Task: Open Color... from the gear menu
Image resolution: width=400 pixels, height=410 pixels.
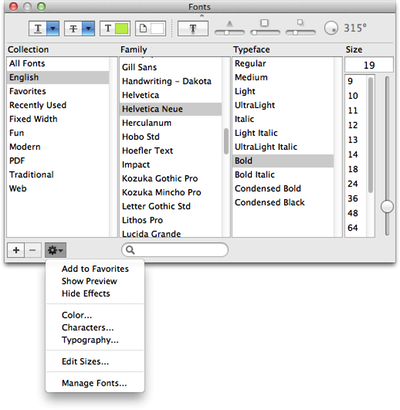Action: pyautogui.click(x=95, y=315)
